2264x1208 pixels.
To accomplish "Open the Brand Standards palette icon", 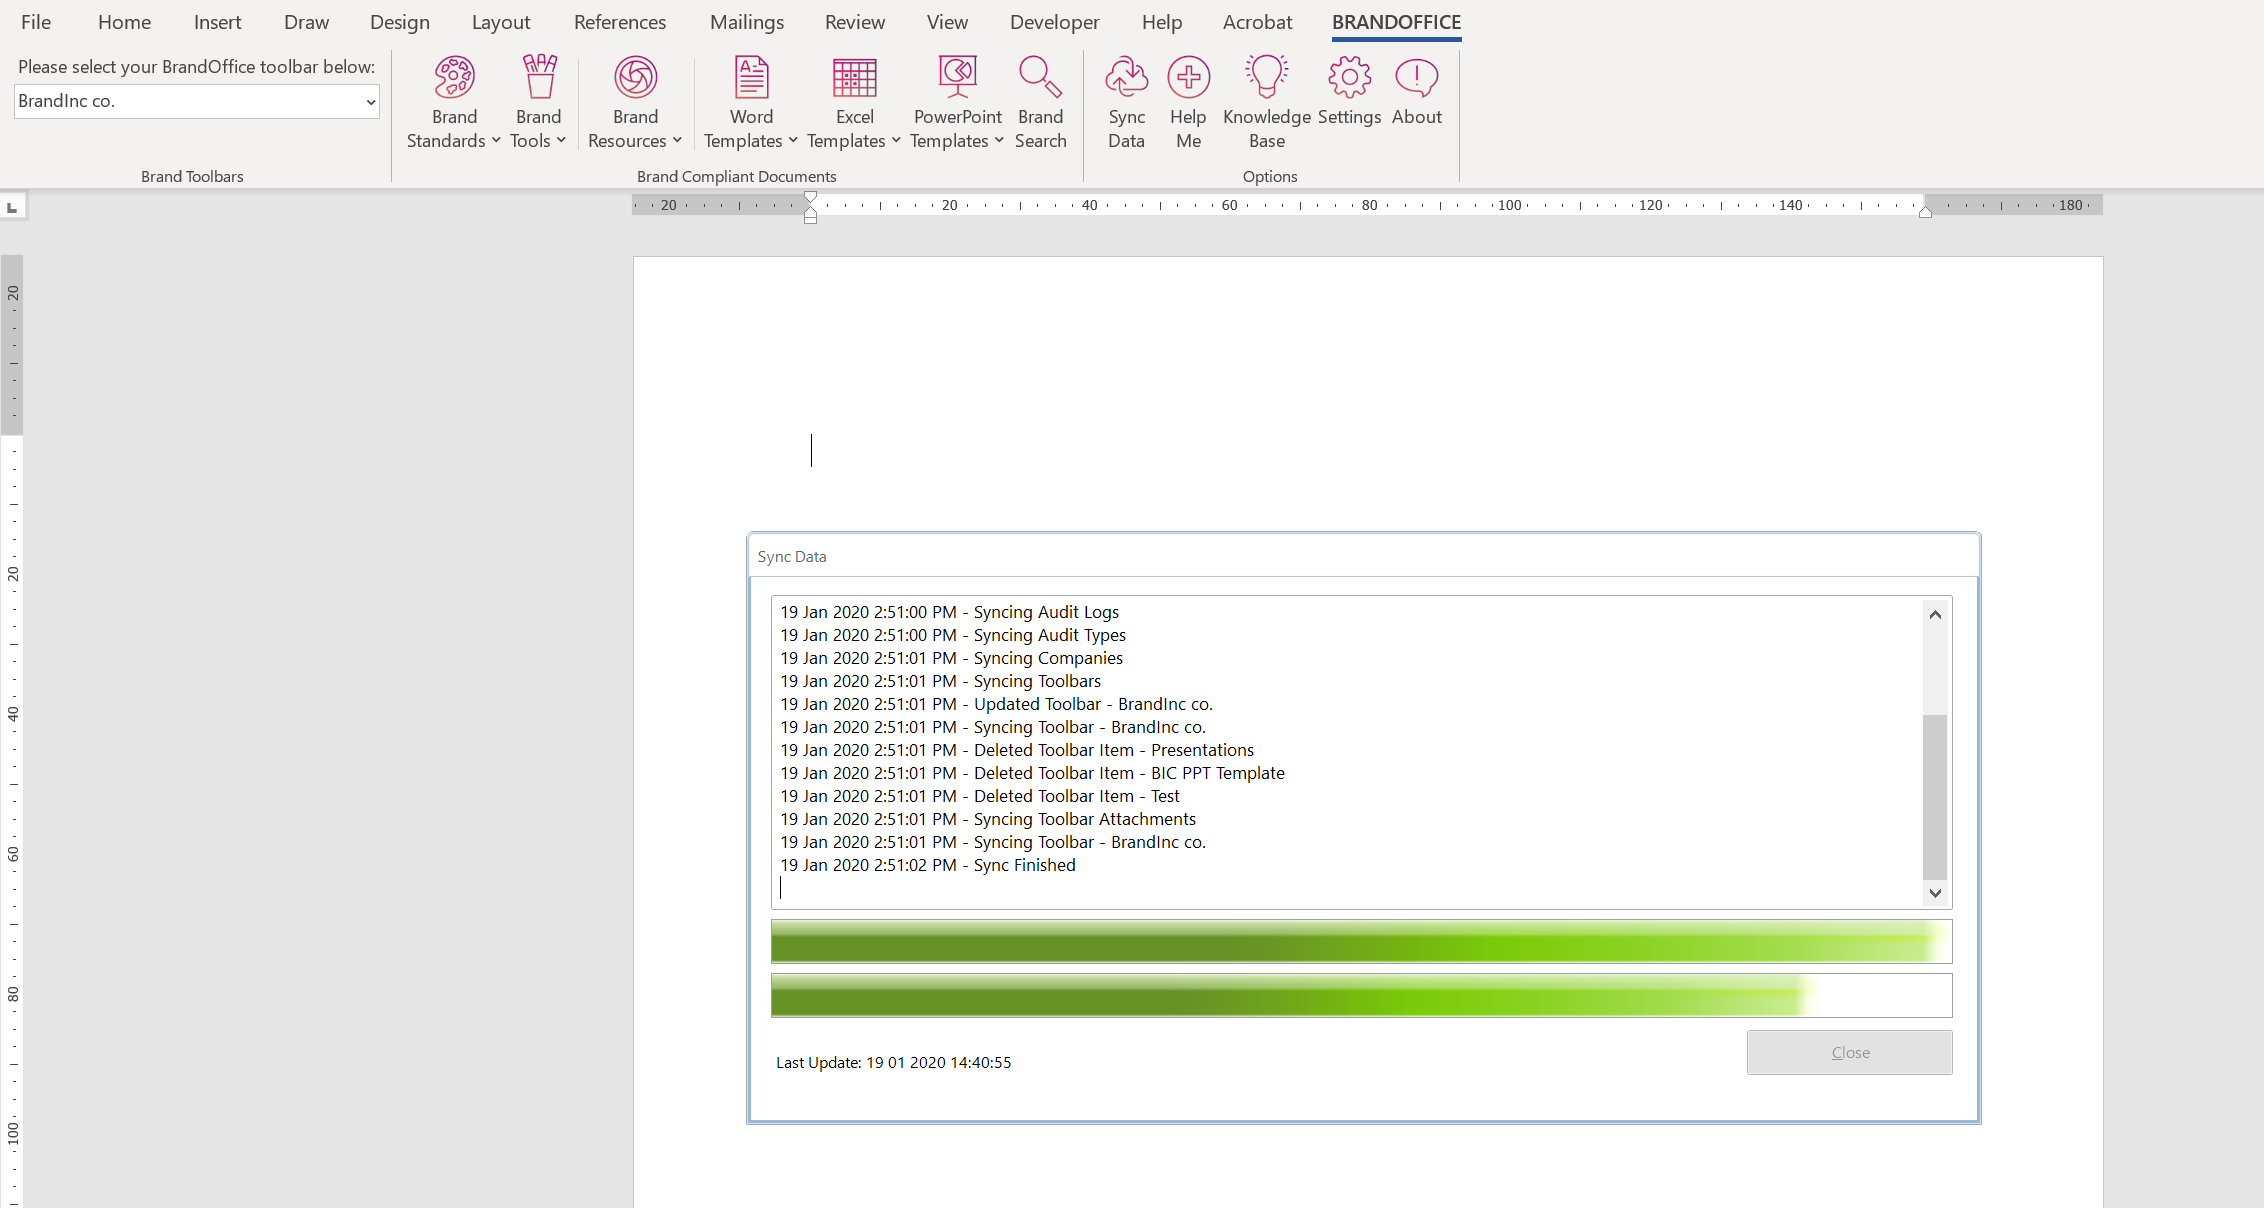I will pyautogui.click(x=454, y=77).
